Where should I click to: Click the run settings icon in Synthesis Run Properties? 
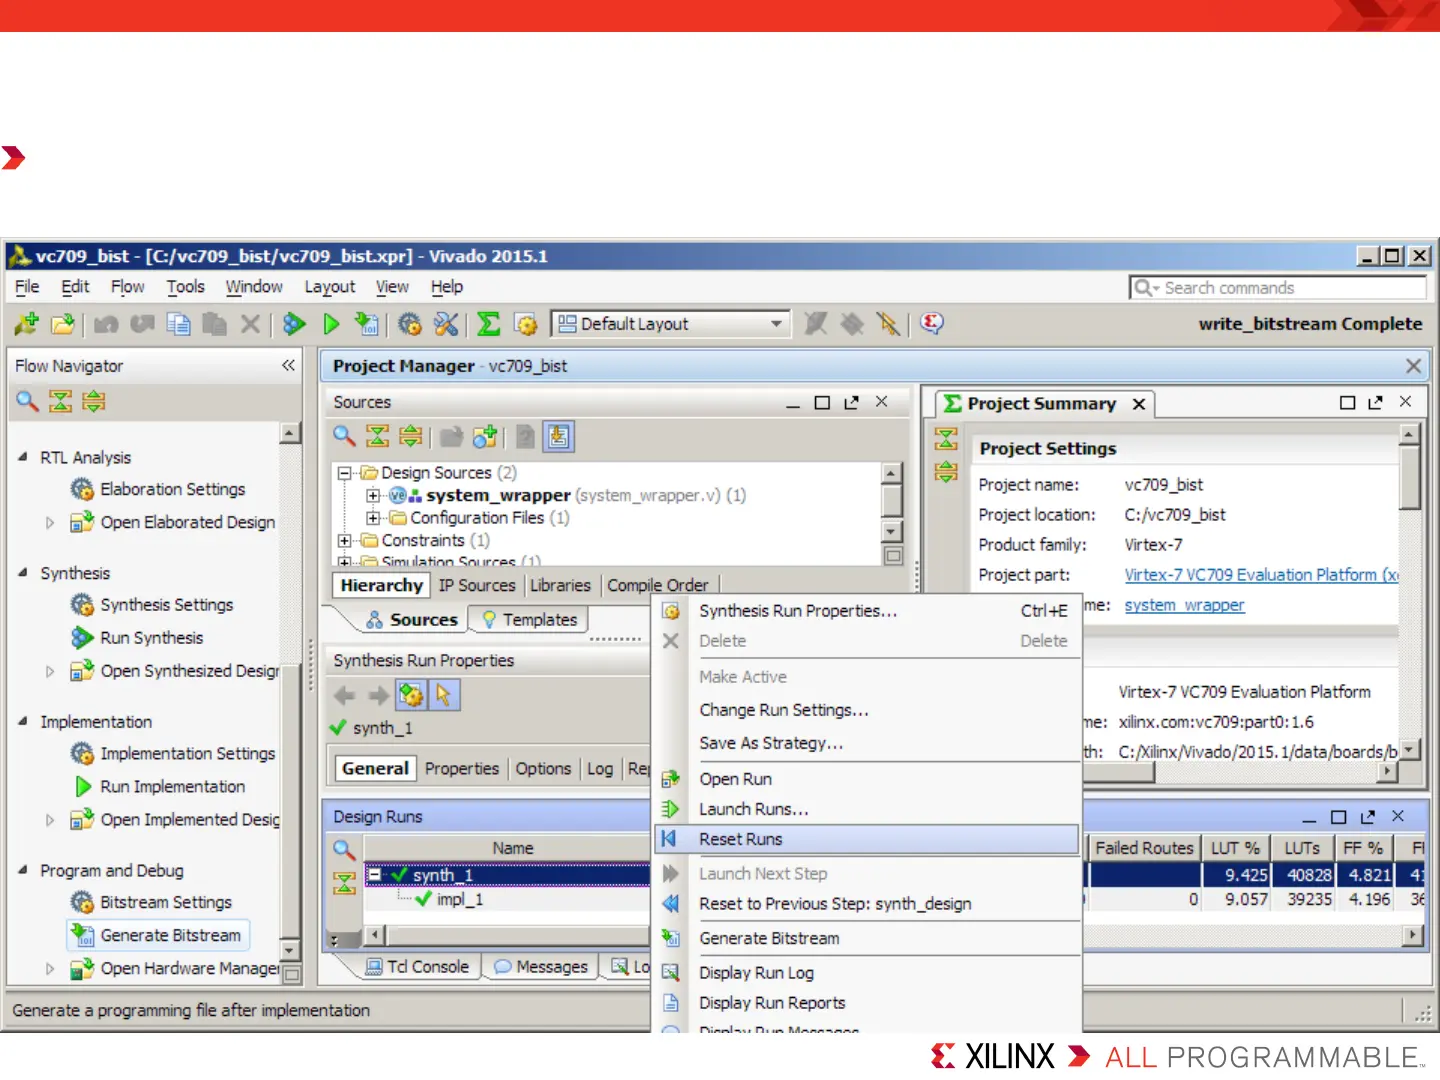411,695
